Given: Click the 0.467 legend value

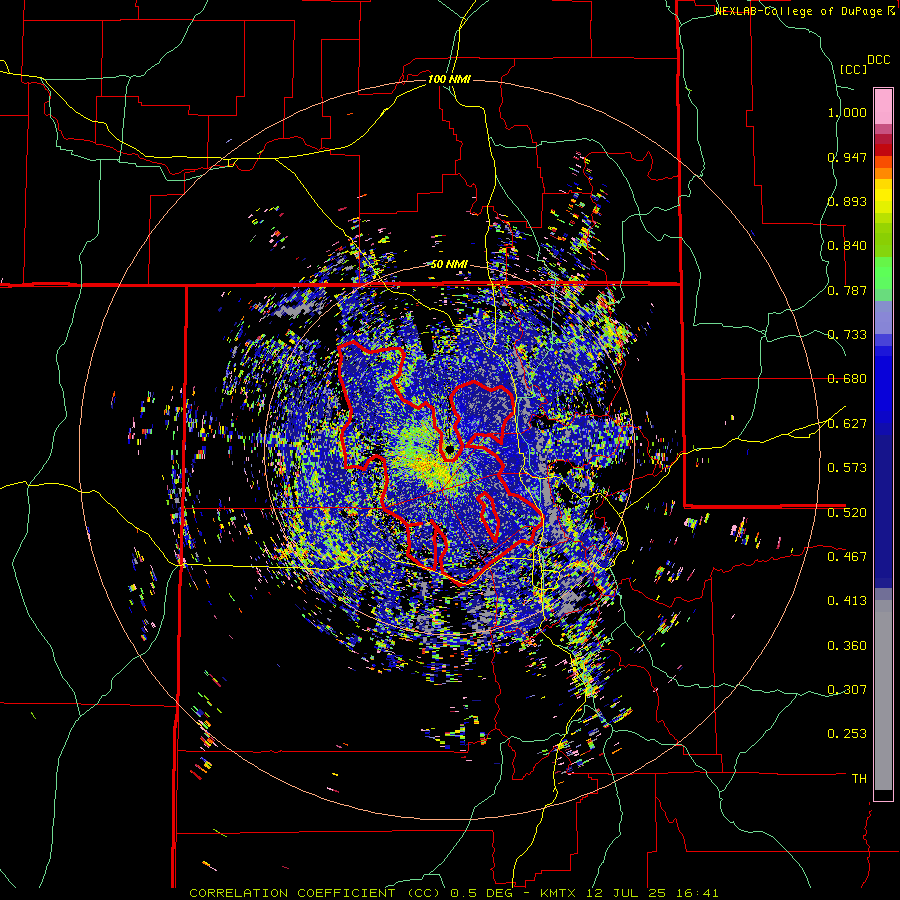Looking at the screenshot, I should (x=847, y=557).
